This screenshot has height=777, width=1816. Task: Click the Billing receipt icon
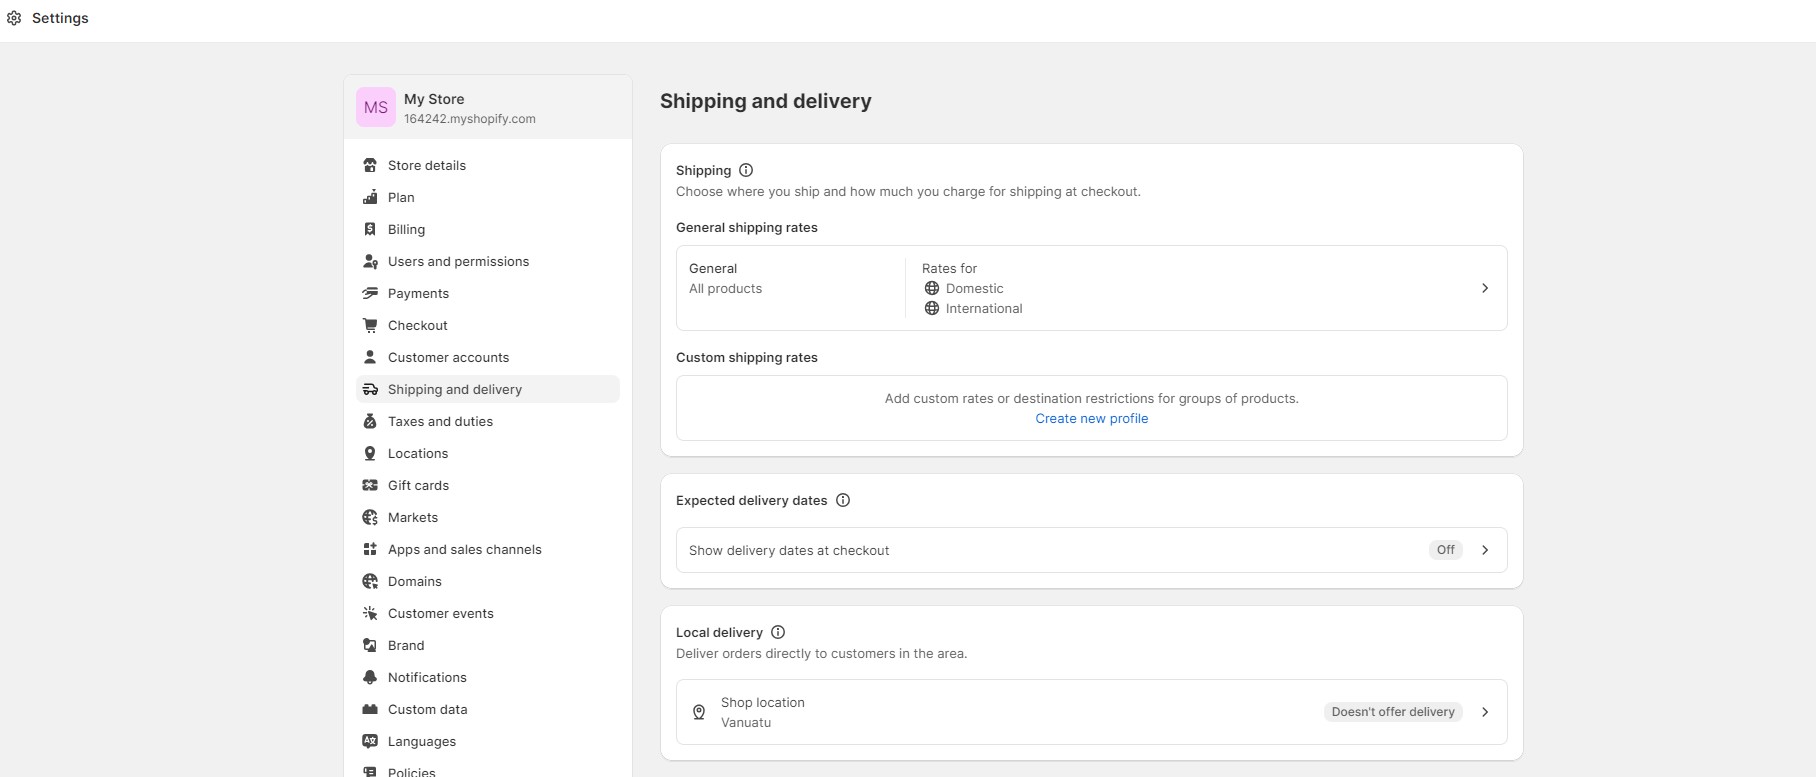(x=370, y=229)
